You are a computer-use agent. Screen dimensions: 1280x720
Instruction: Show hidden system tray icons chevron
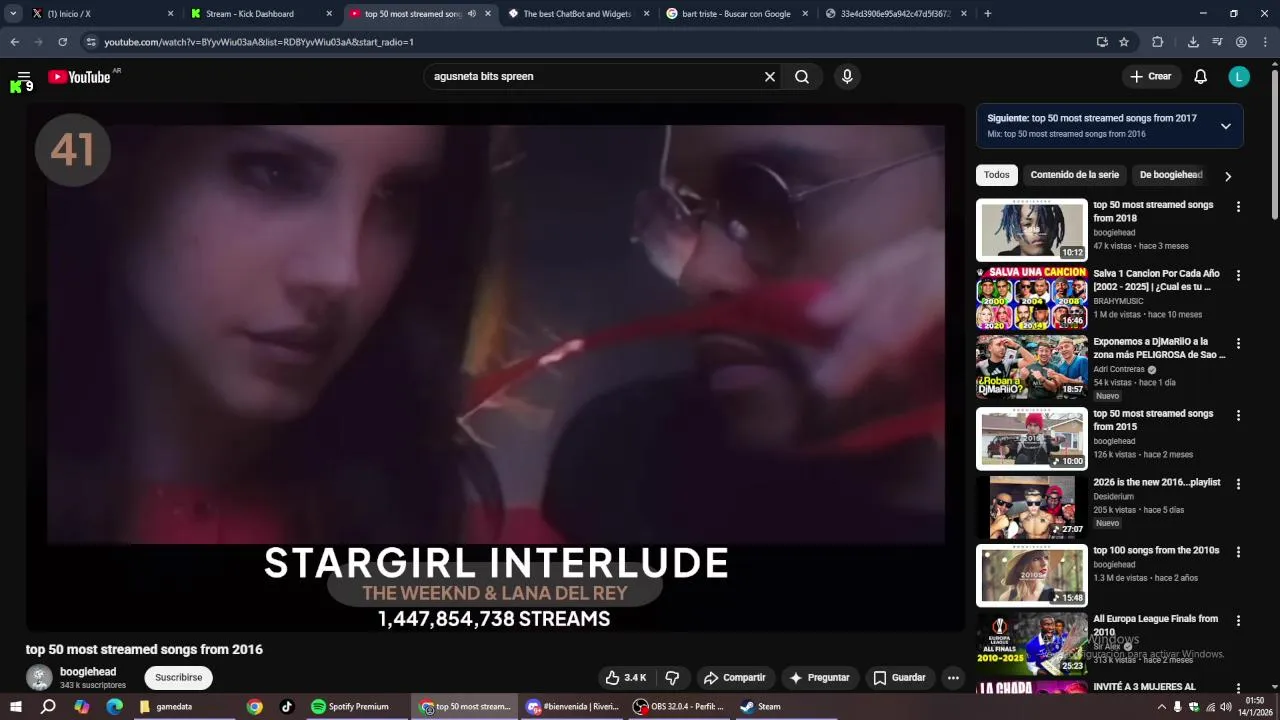[1161, 707]
